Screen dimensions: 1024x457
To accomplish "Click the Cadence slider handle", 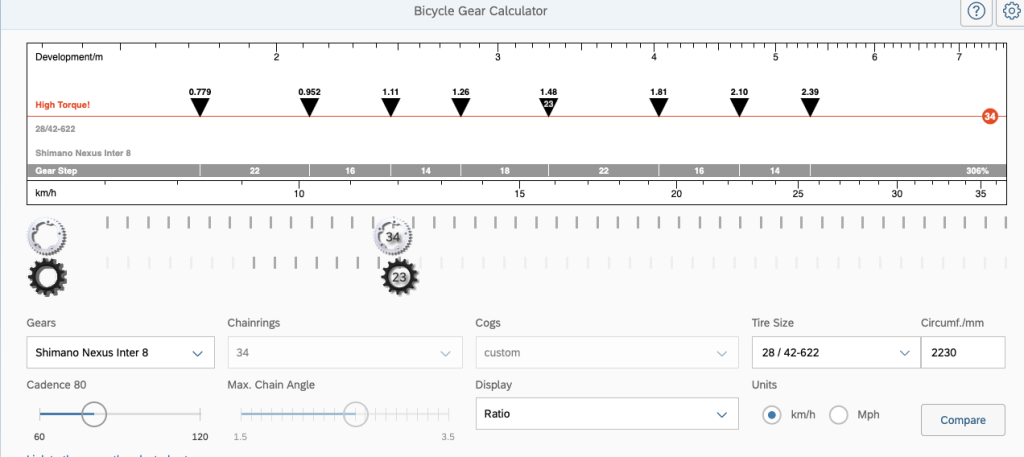I will (93, 414).
